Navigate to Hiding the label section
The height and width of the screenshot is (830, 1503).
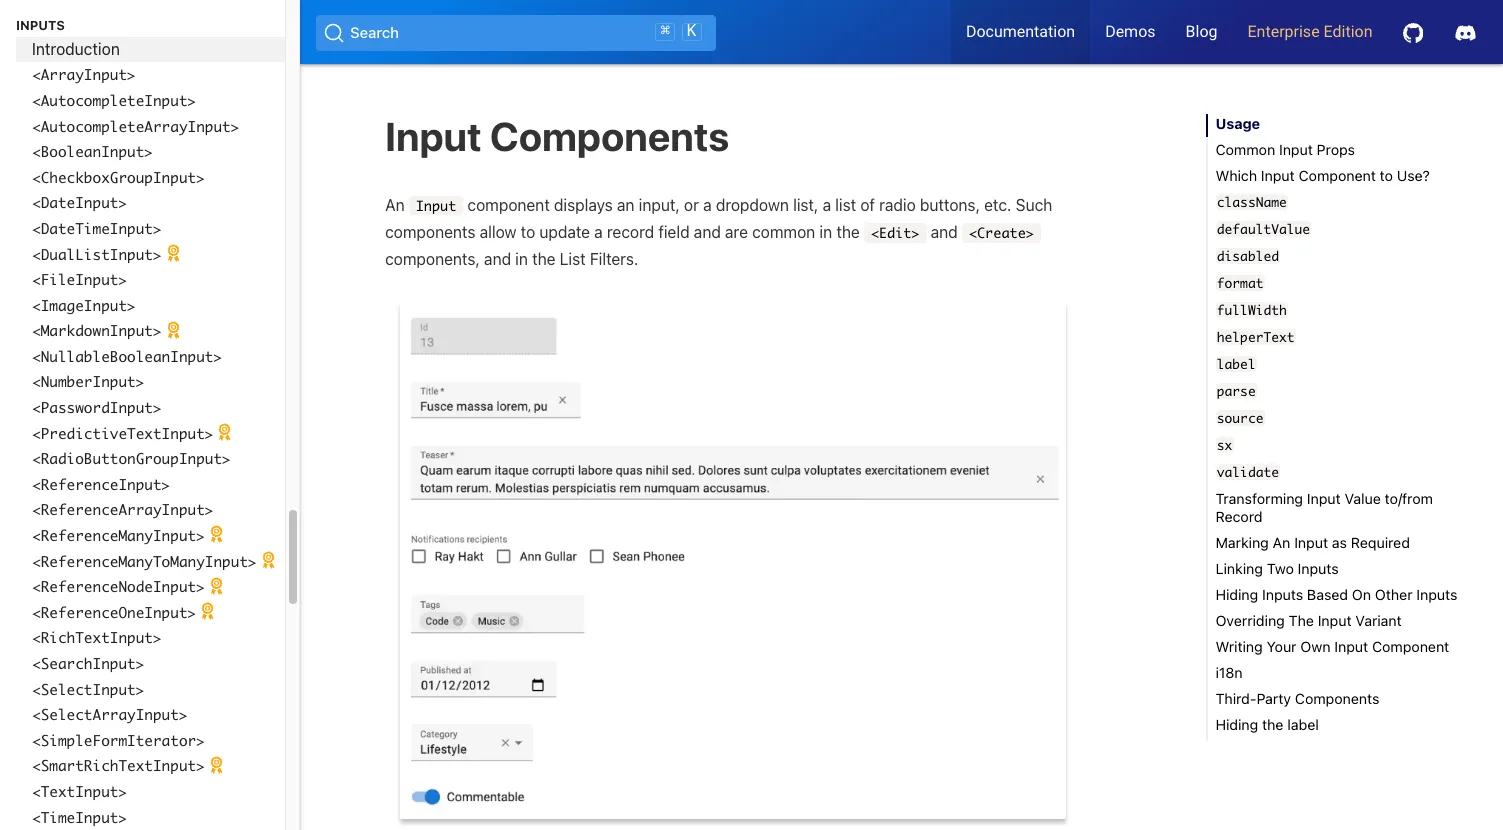coord(1266,724)
